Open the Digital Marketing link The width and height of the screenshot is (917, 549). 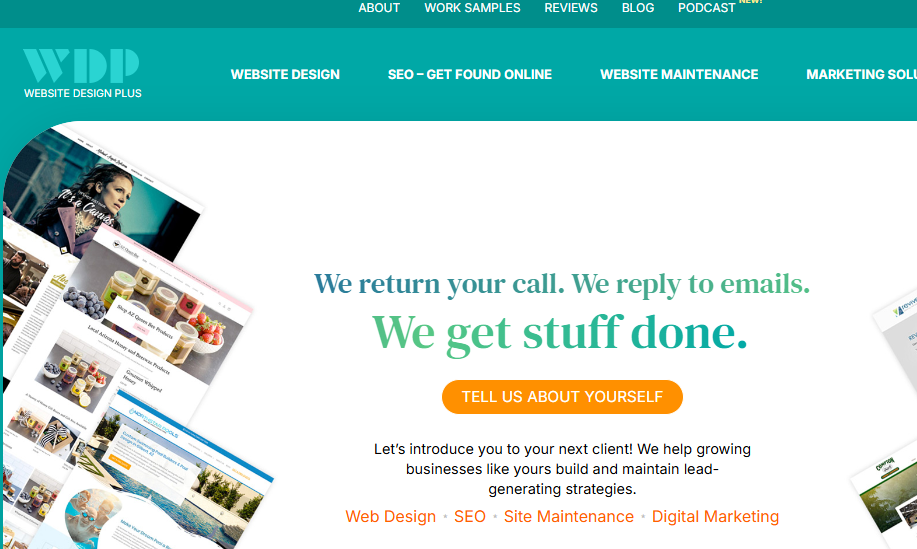pyautogui.click(x=715, y=516)
